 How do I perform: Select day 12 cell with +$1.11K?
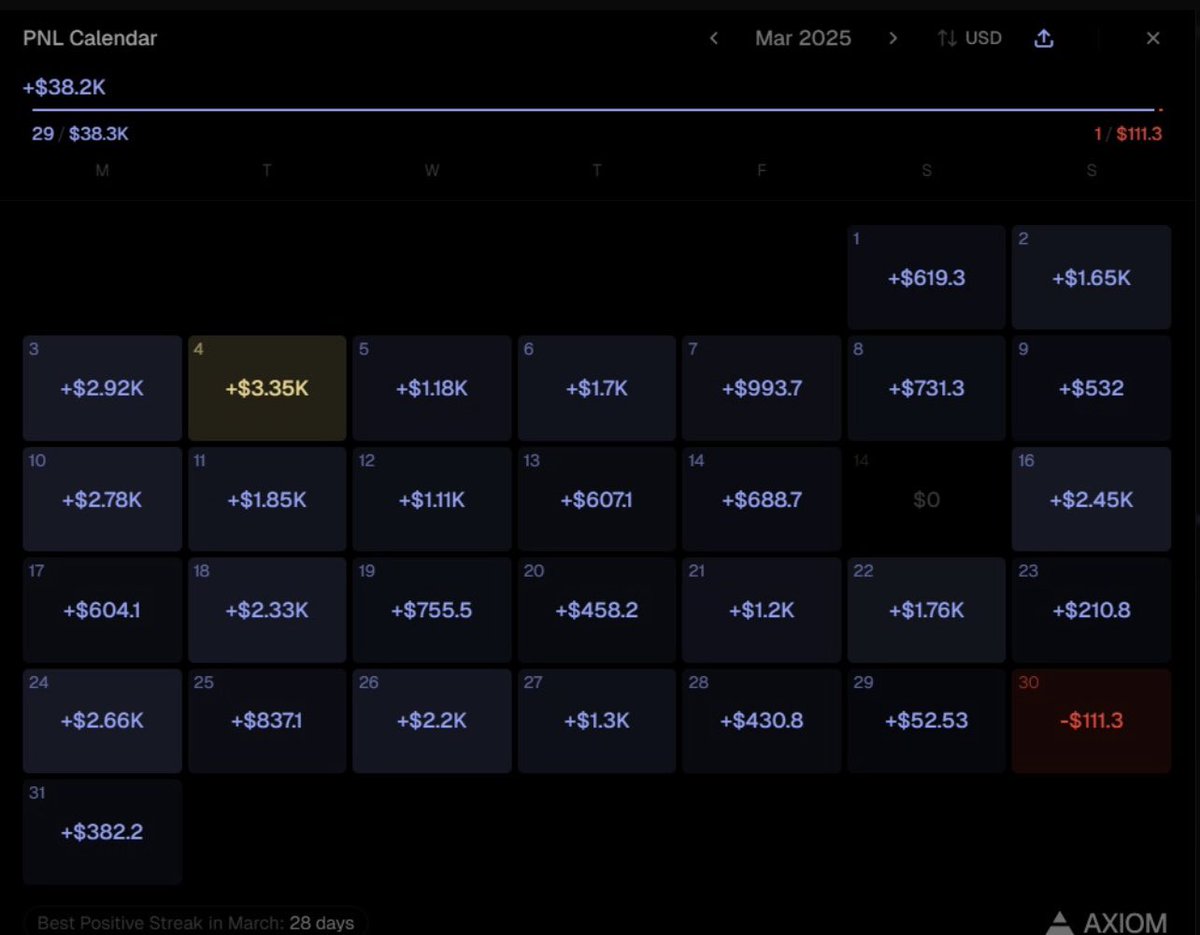click(432, 499)
